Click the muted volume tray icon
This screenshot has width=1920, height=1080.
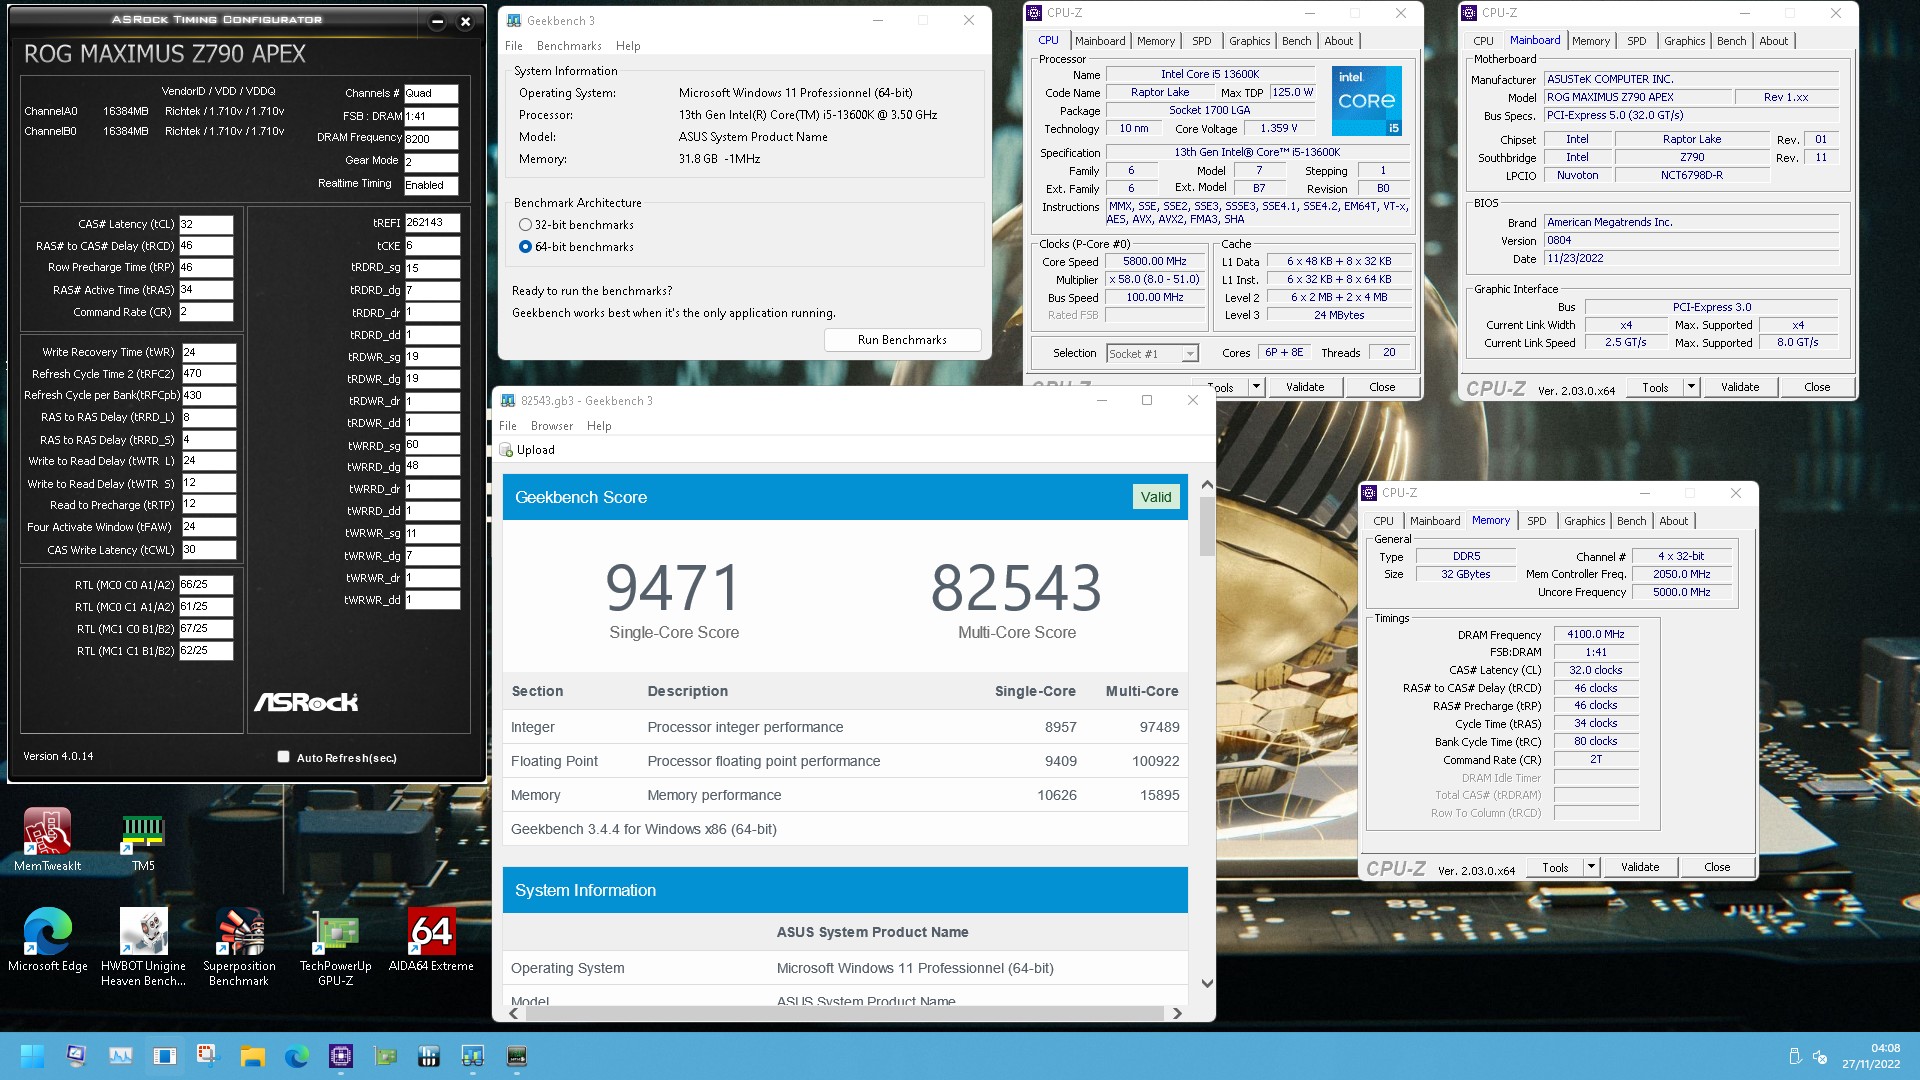point(1820,1056)
